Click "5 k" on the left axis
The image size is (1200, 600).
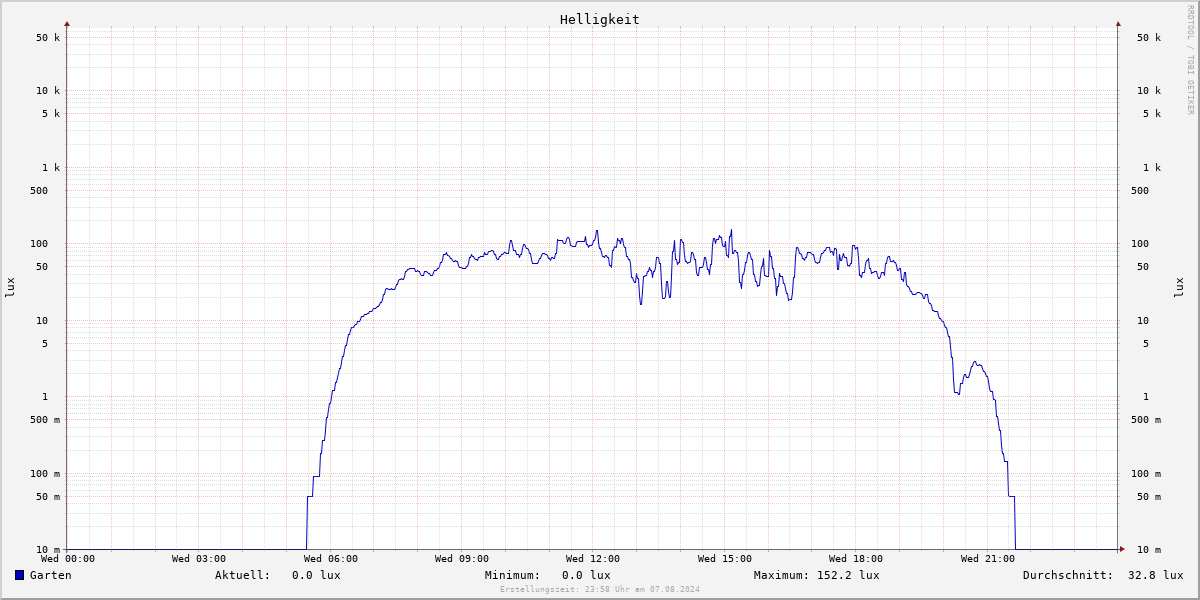[51, 114]
